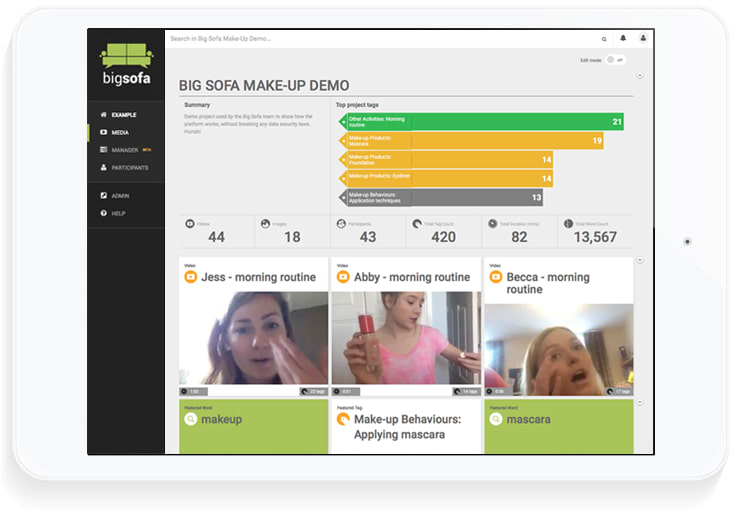Click the Total Word Count icon
The height and width of the screenshot is (512, 743).
coord(569,224)
